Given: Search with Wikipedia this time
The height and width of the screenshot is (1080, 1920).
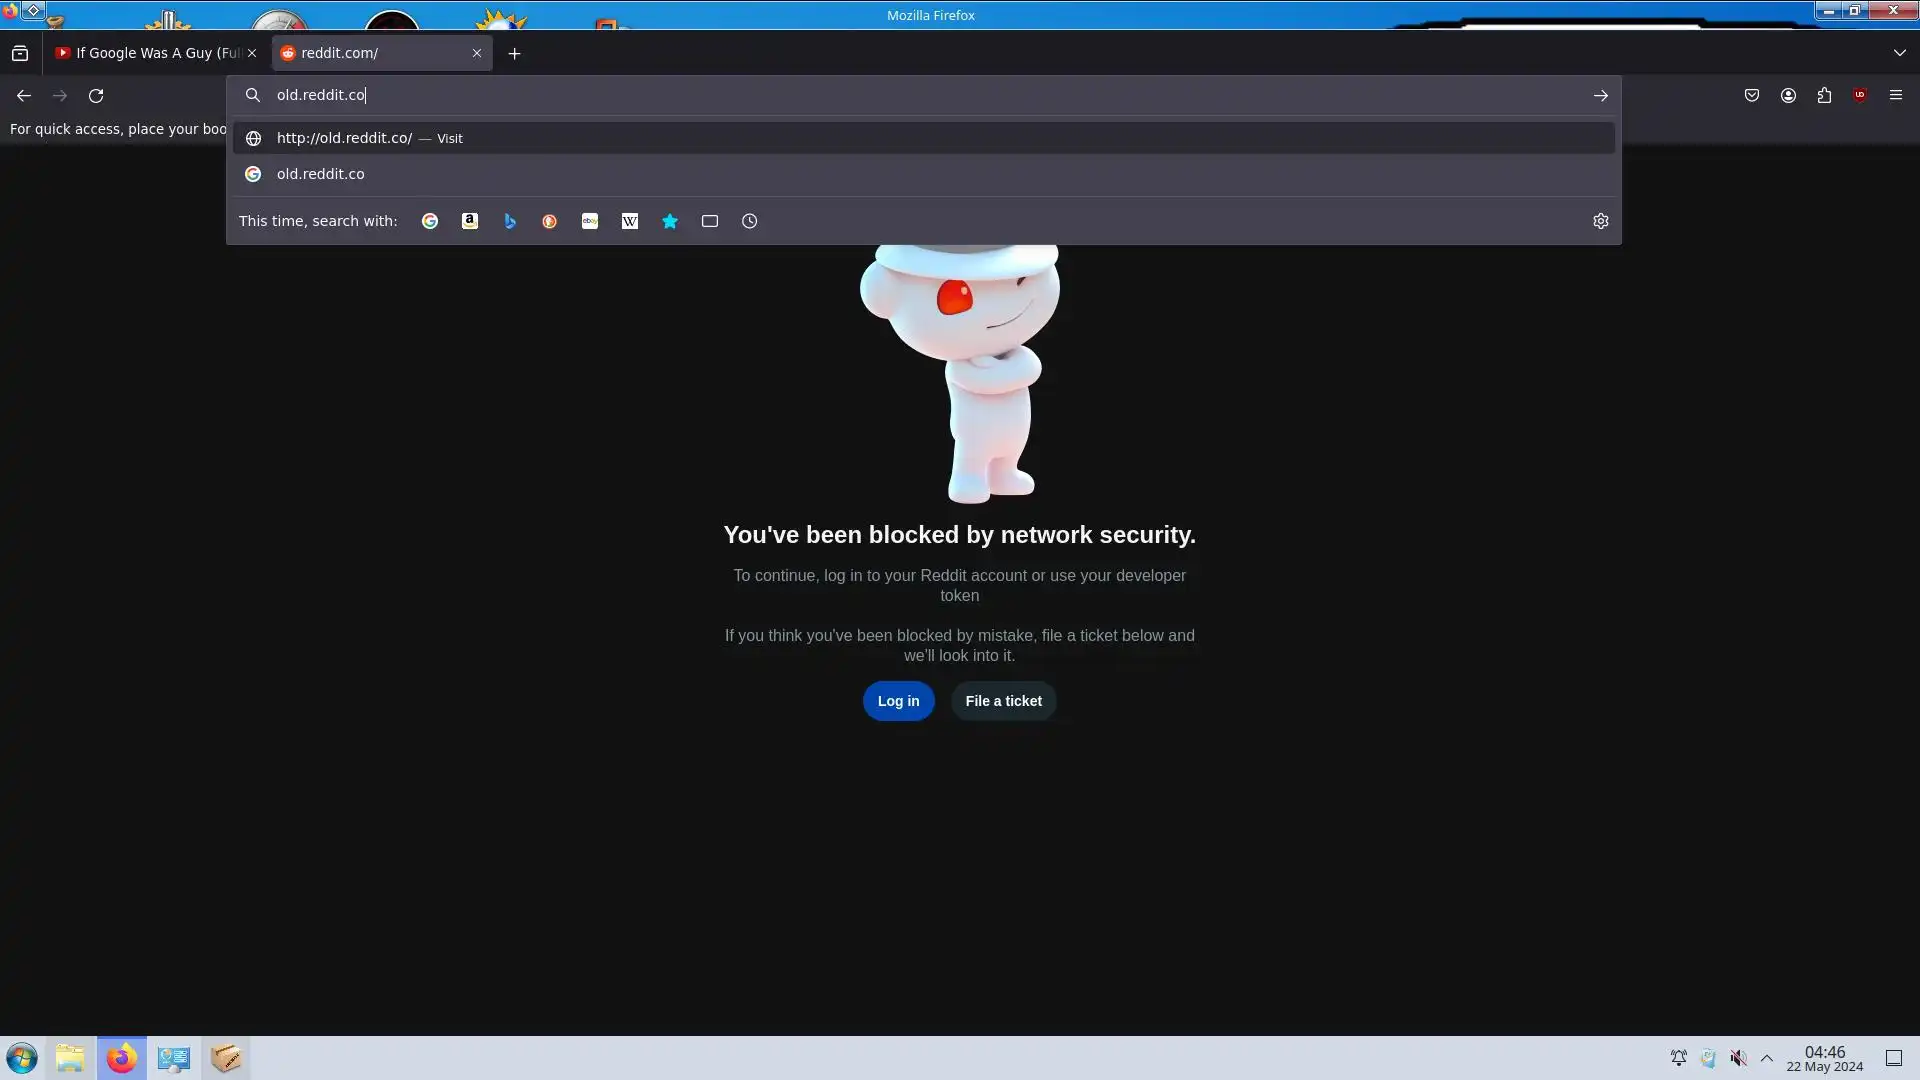Looking at the screenshot, I should (630, 221).
